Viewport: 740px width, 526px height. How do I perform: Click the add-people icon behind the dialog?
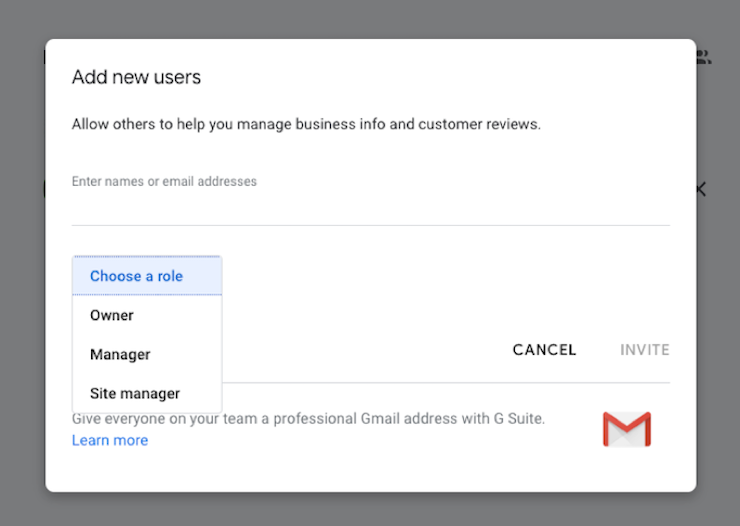[x=704, y=57]
